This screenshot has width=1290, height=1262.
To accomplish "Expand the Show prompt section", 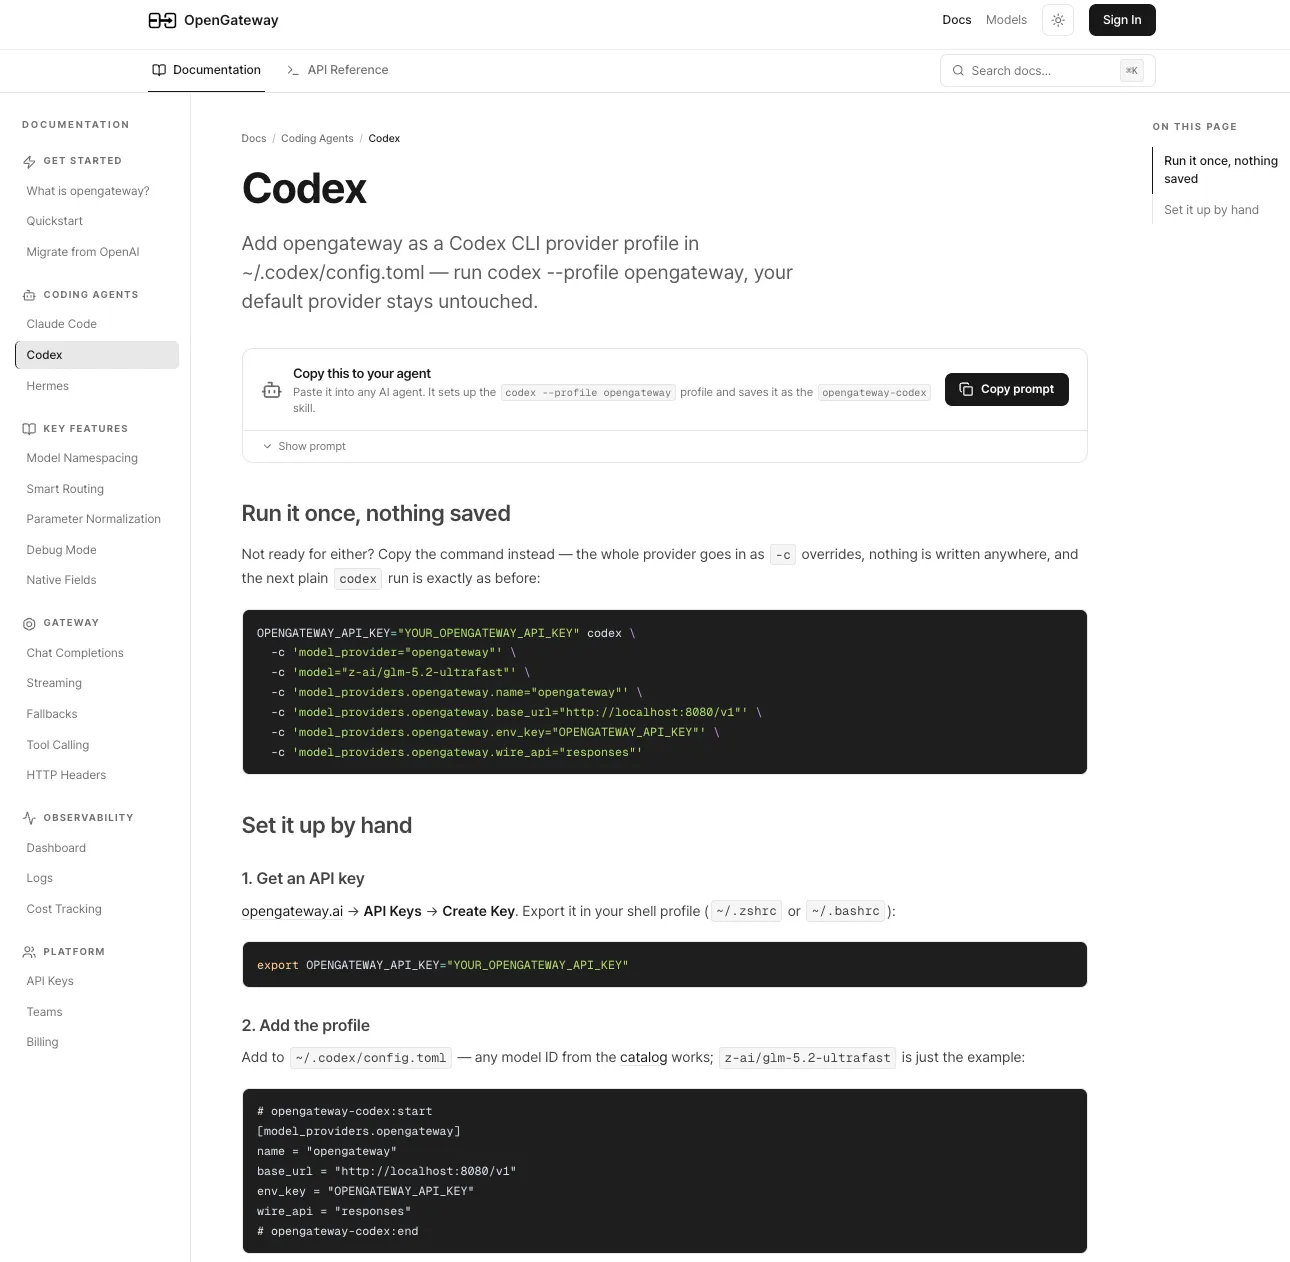I will point(304,446).
